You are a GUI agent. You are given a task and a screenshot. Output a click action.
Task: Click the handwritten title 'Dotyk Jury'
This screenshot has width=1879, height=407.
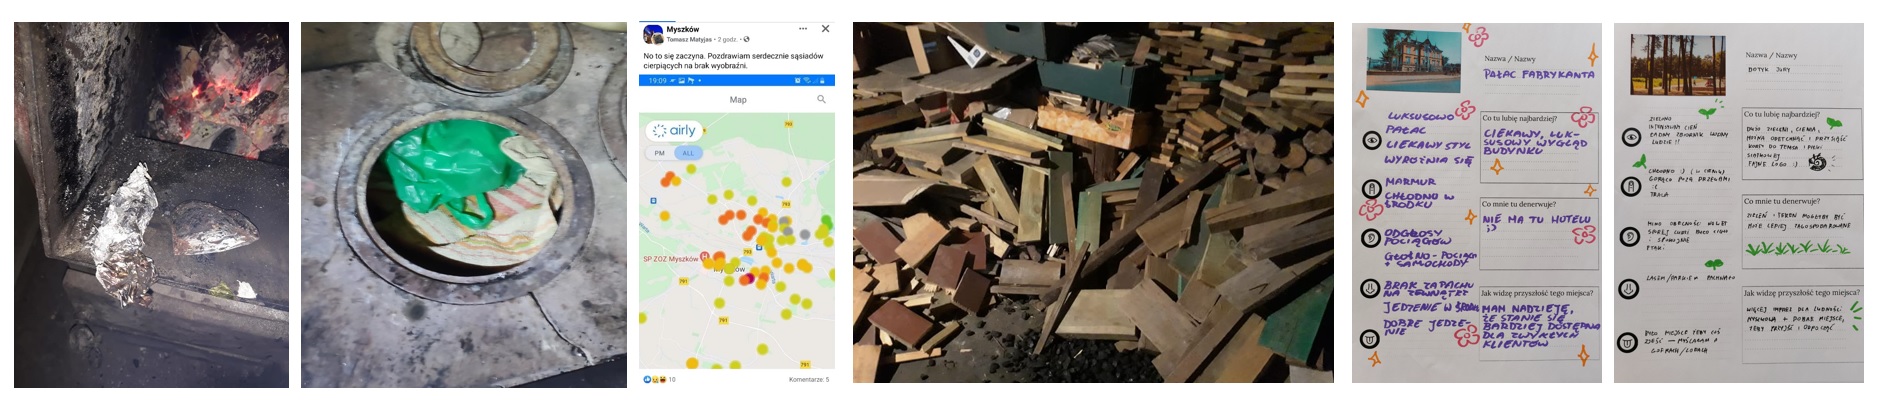[x=1769, y=70]
